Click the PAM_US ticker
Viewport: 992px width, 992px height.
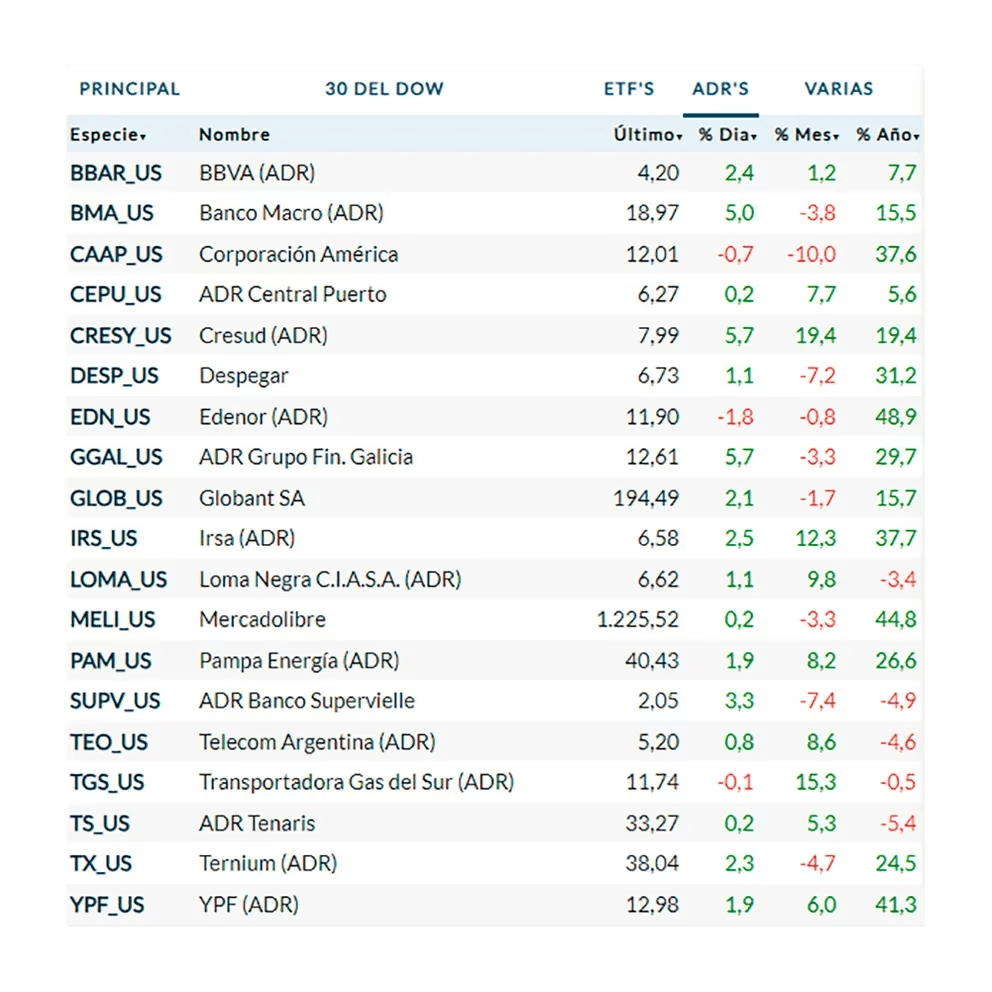click(111, 661)
